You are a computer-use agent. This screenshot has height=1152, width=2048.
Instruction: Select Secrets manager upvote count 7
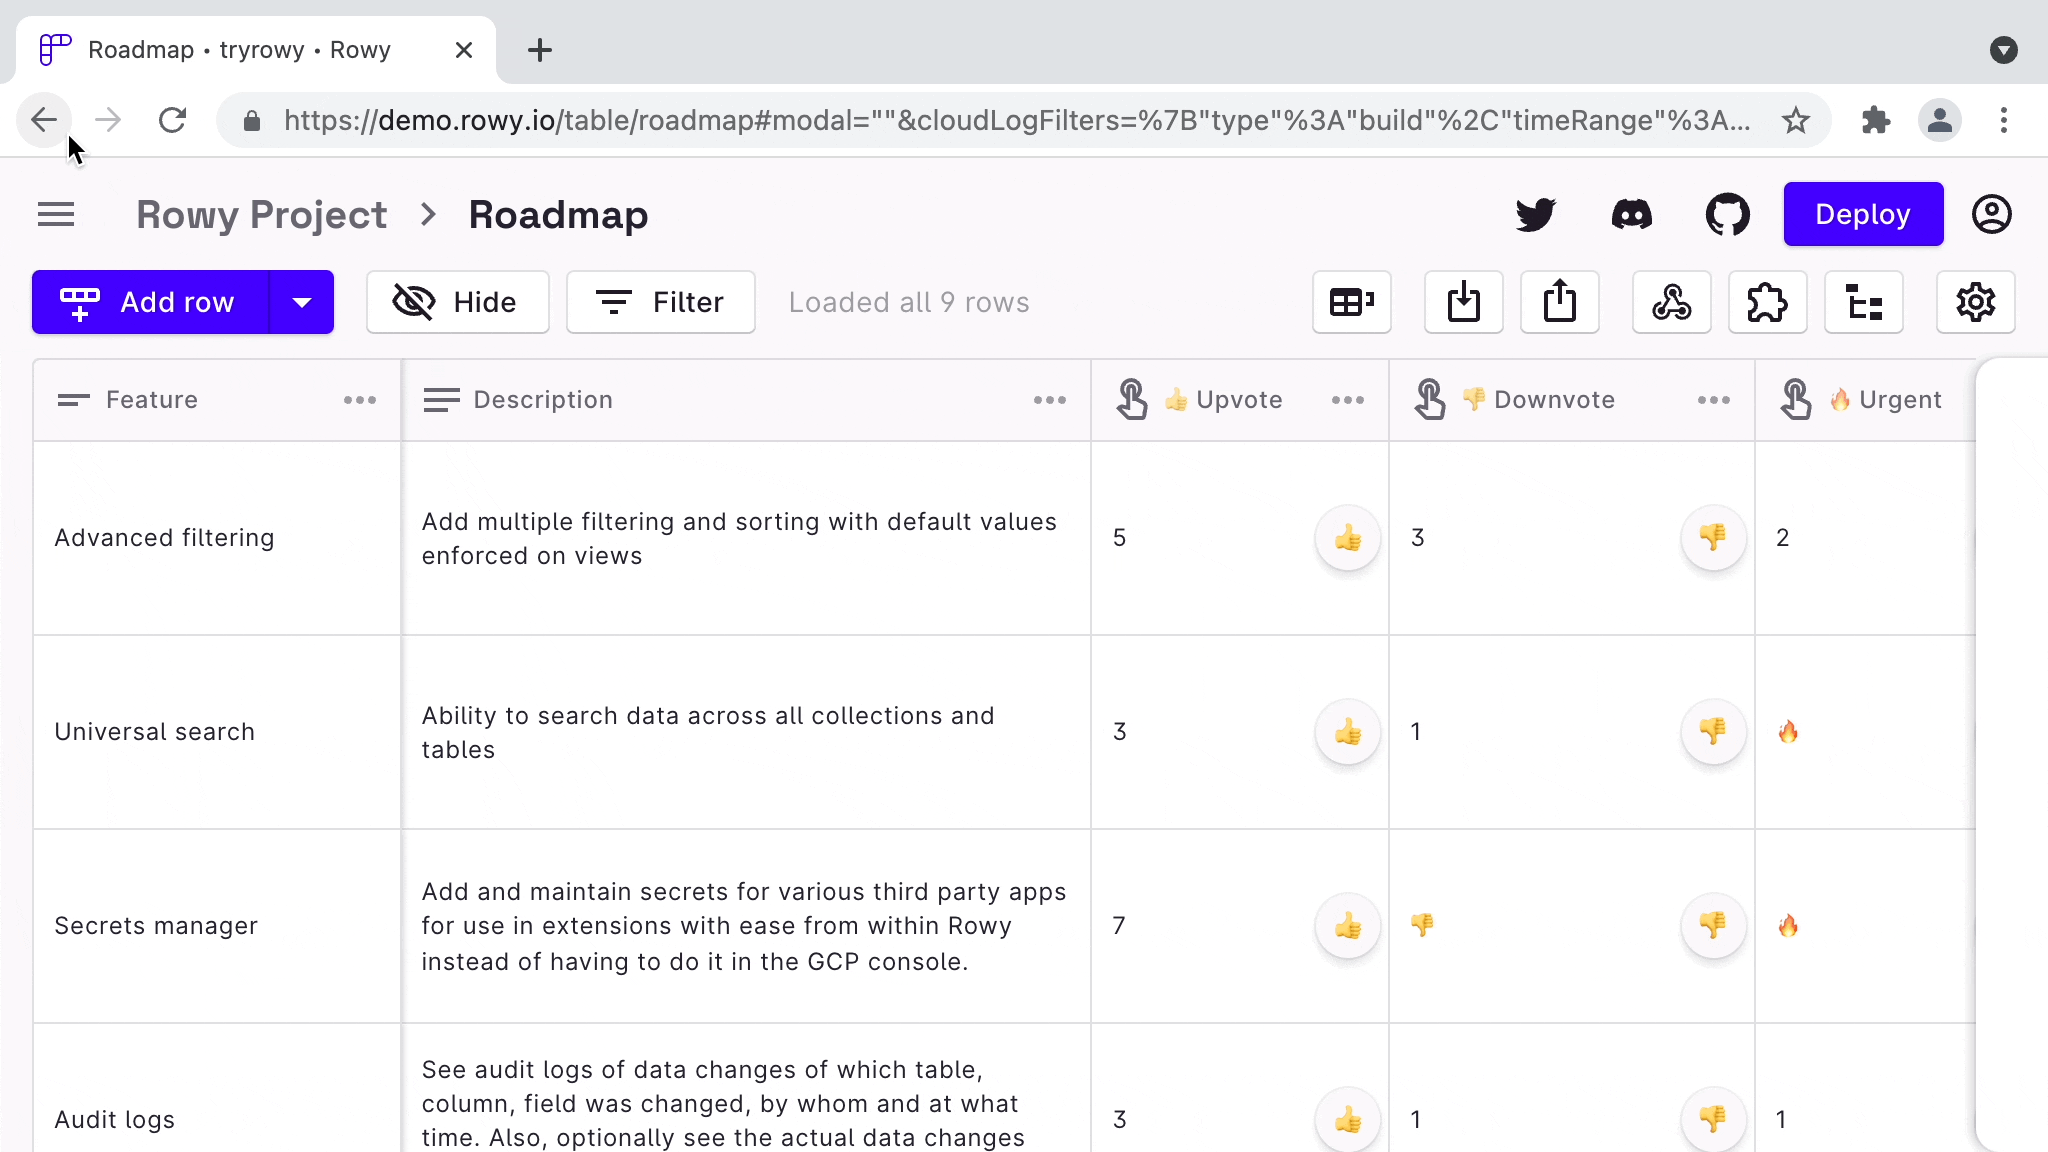tap(1119, 926)
